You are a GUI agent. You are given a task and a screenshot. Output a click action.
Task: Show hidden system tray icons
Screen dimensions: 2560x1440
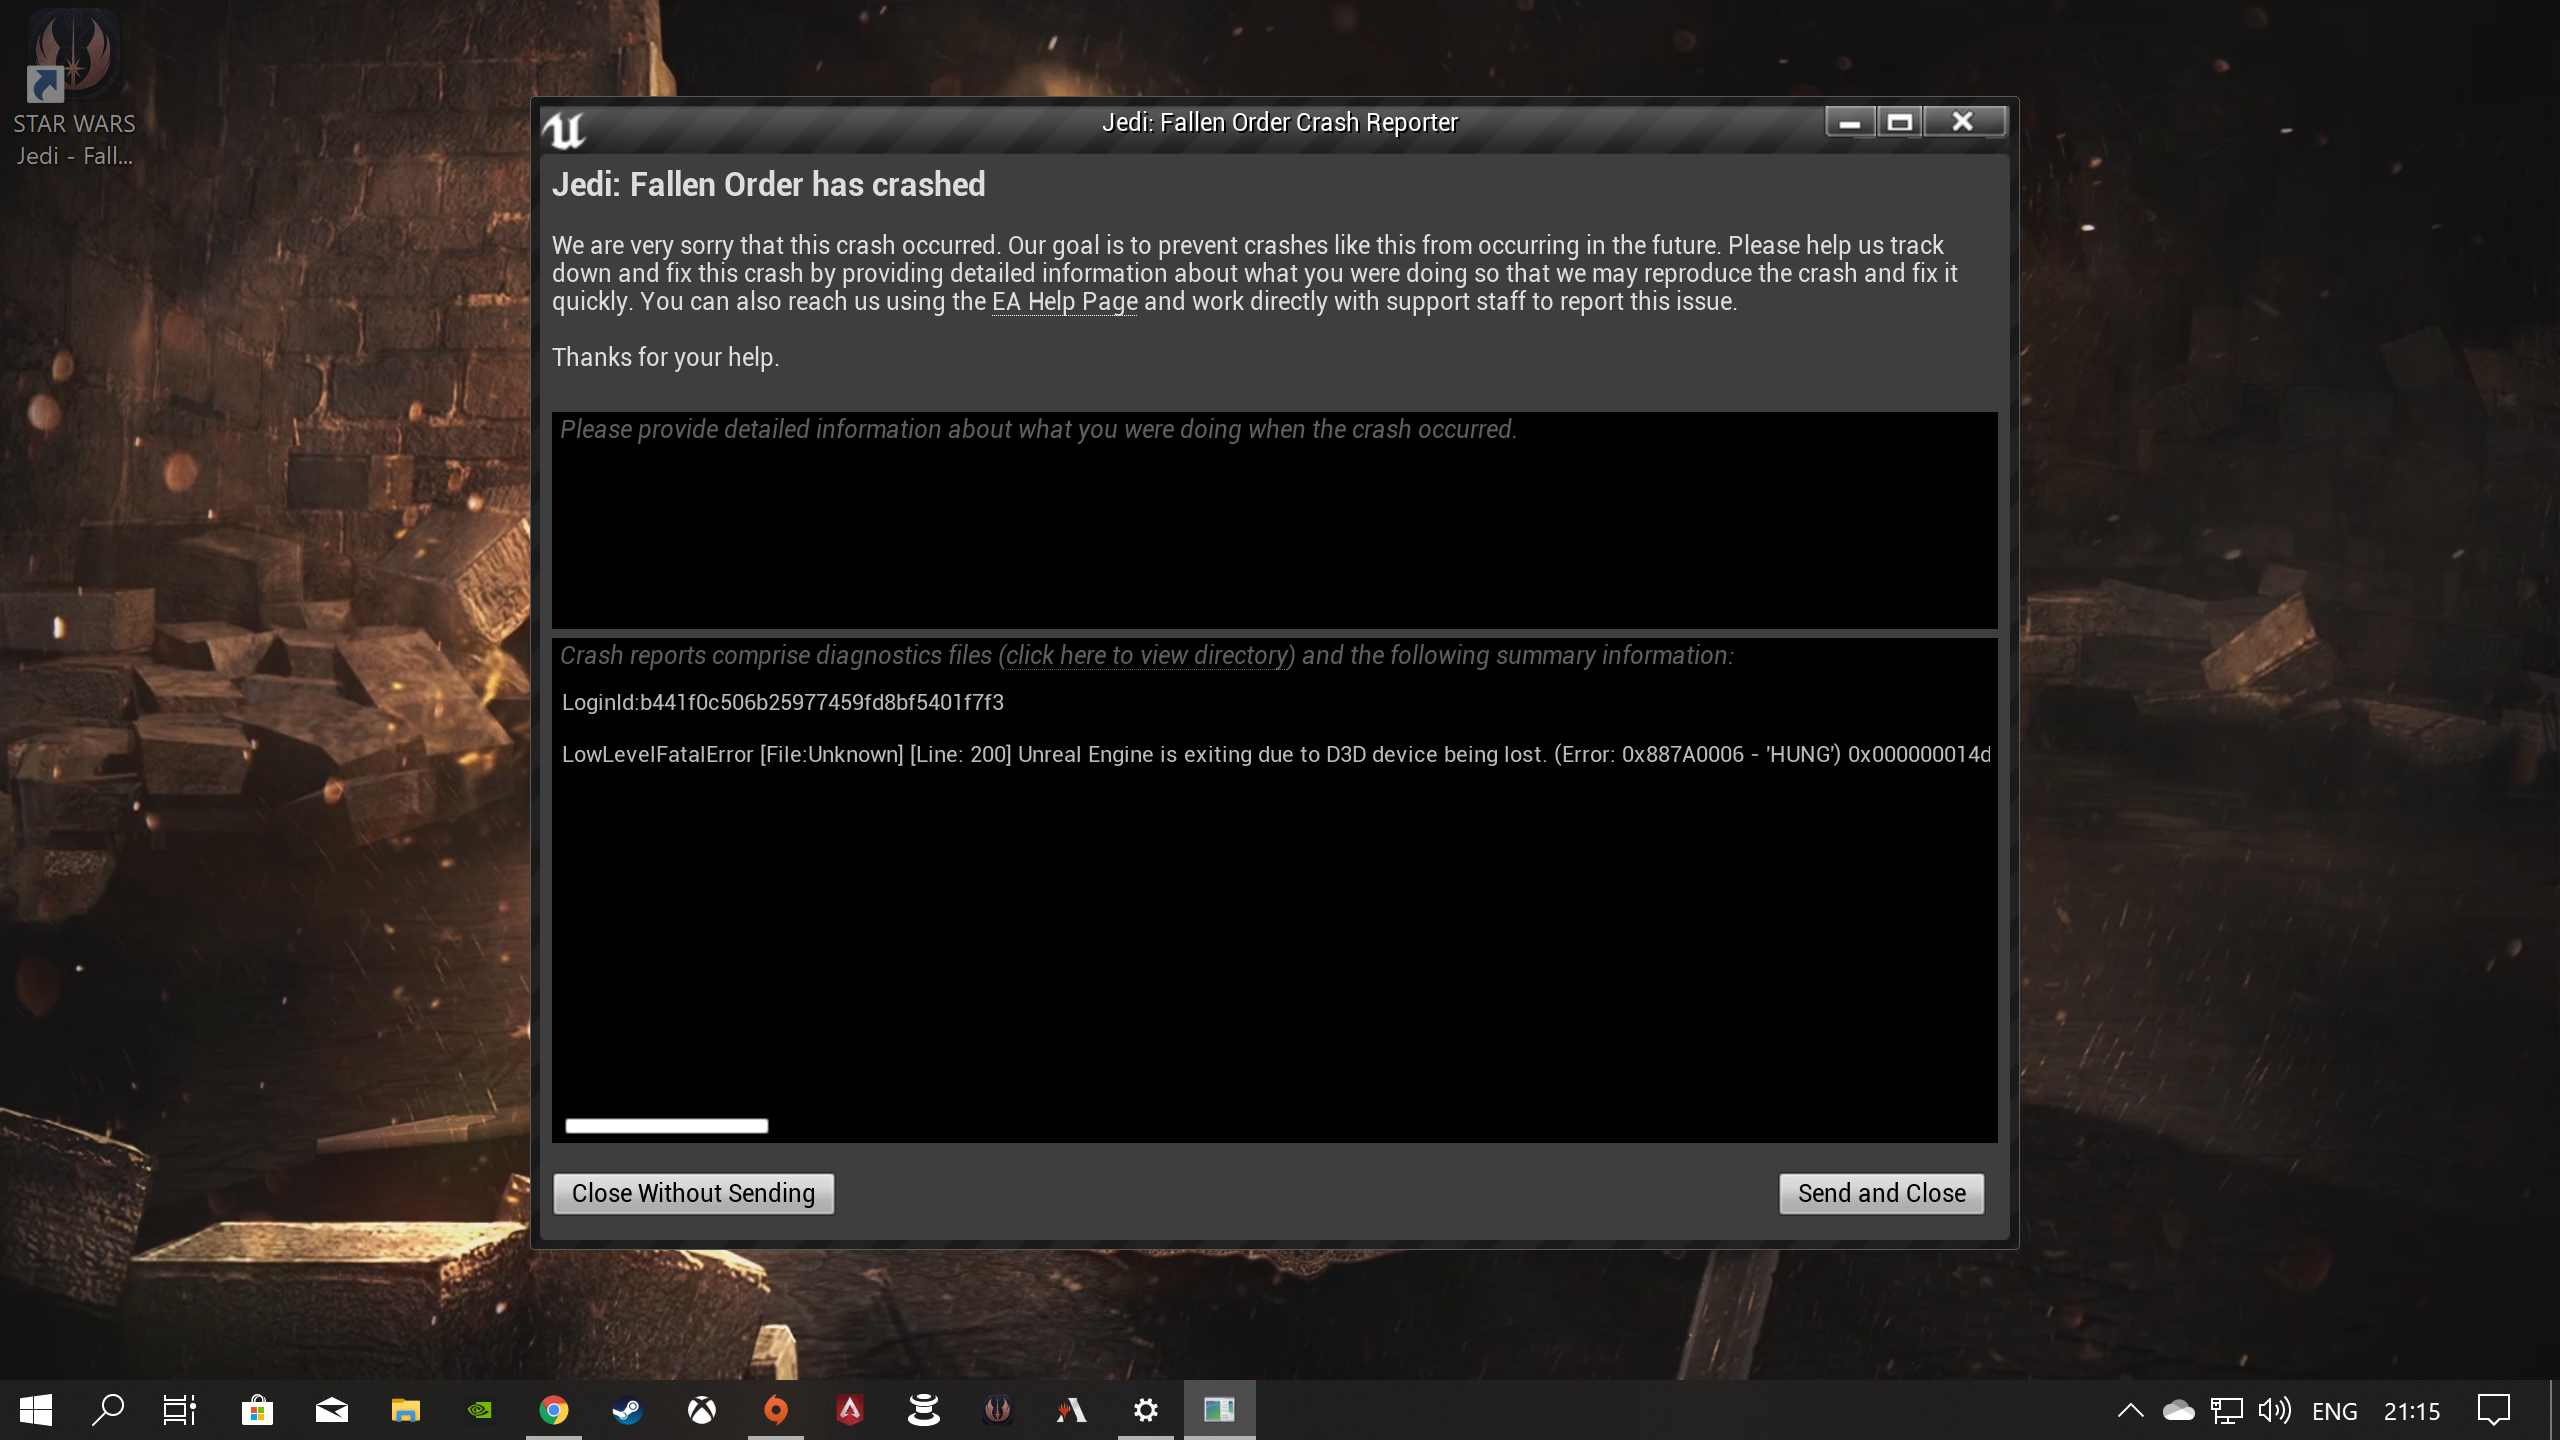tap(2130, 1410)
